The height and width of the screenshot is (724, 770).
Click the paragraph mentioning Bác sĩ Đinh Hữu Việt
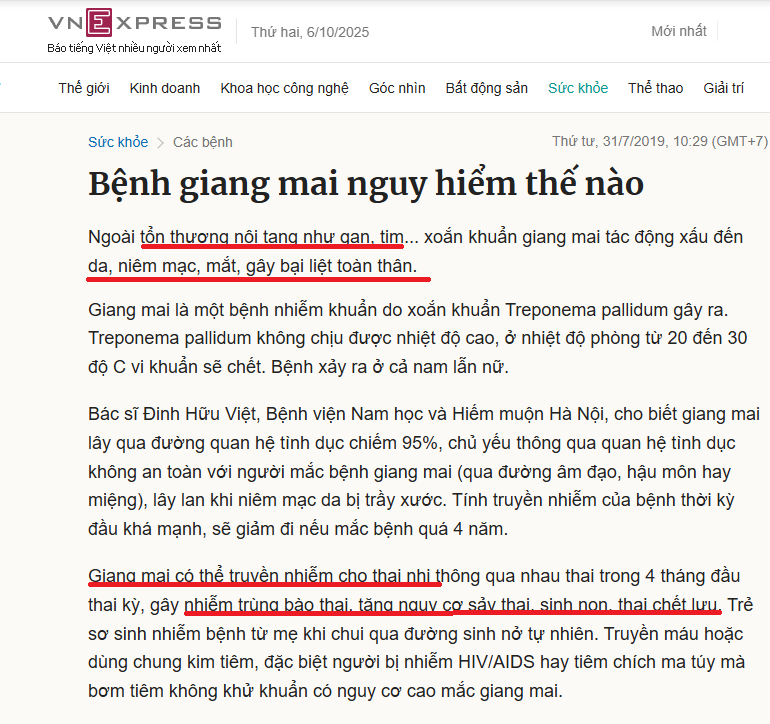pos(424,472)
